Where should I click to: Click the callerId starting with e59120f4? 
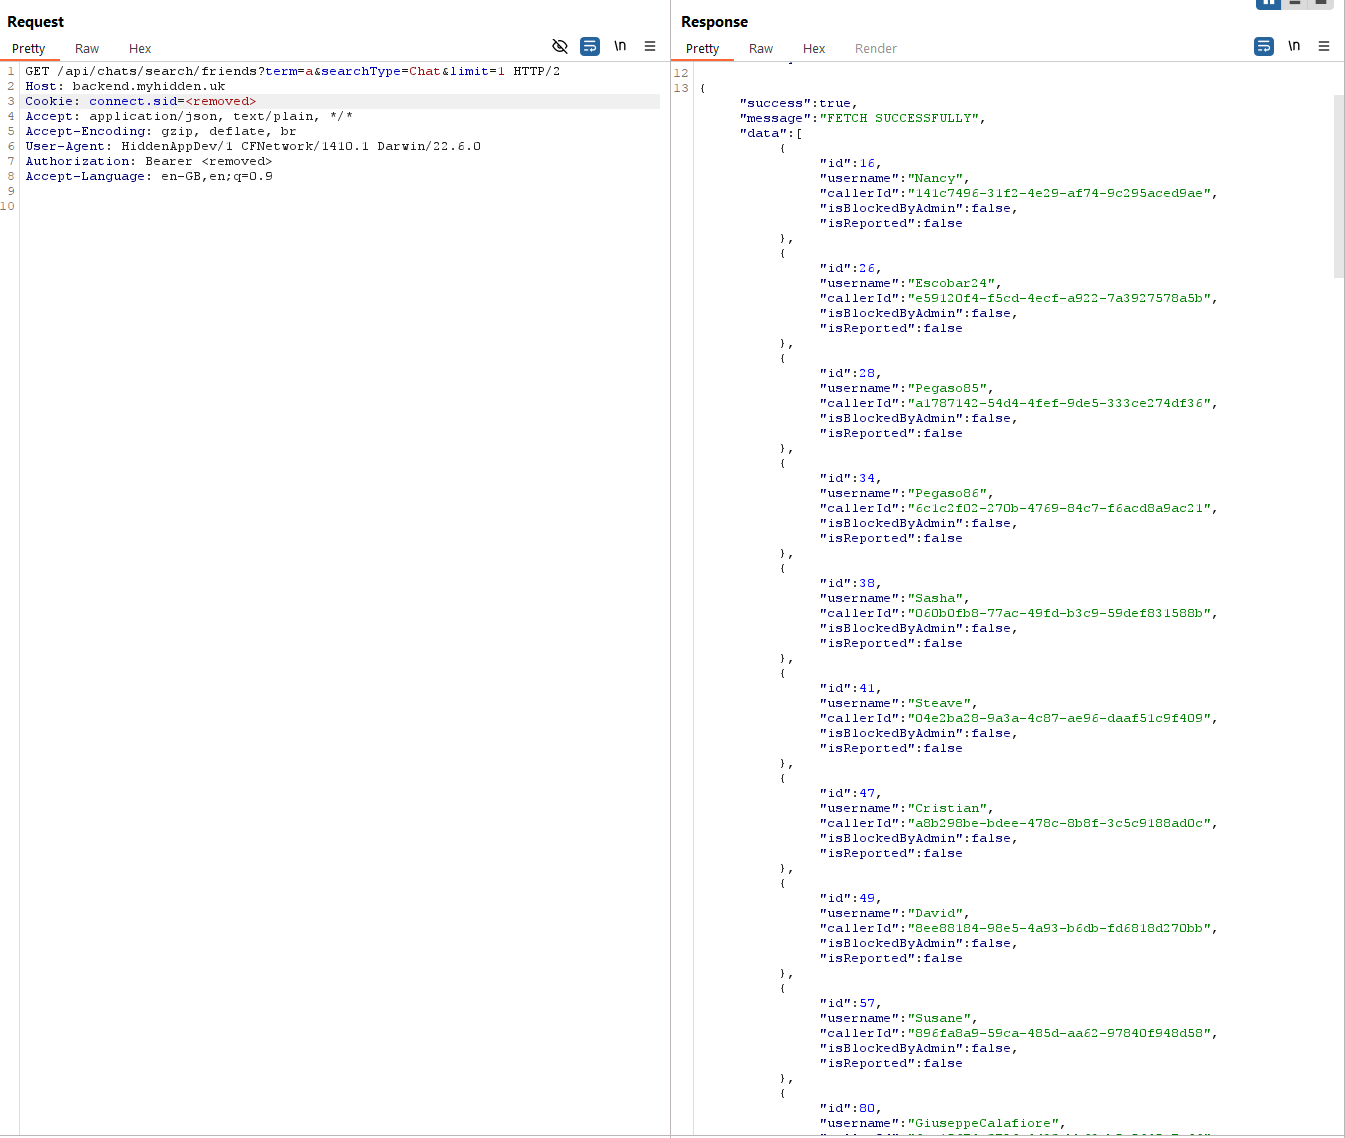click(1018, 298)
